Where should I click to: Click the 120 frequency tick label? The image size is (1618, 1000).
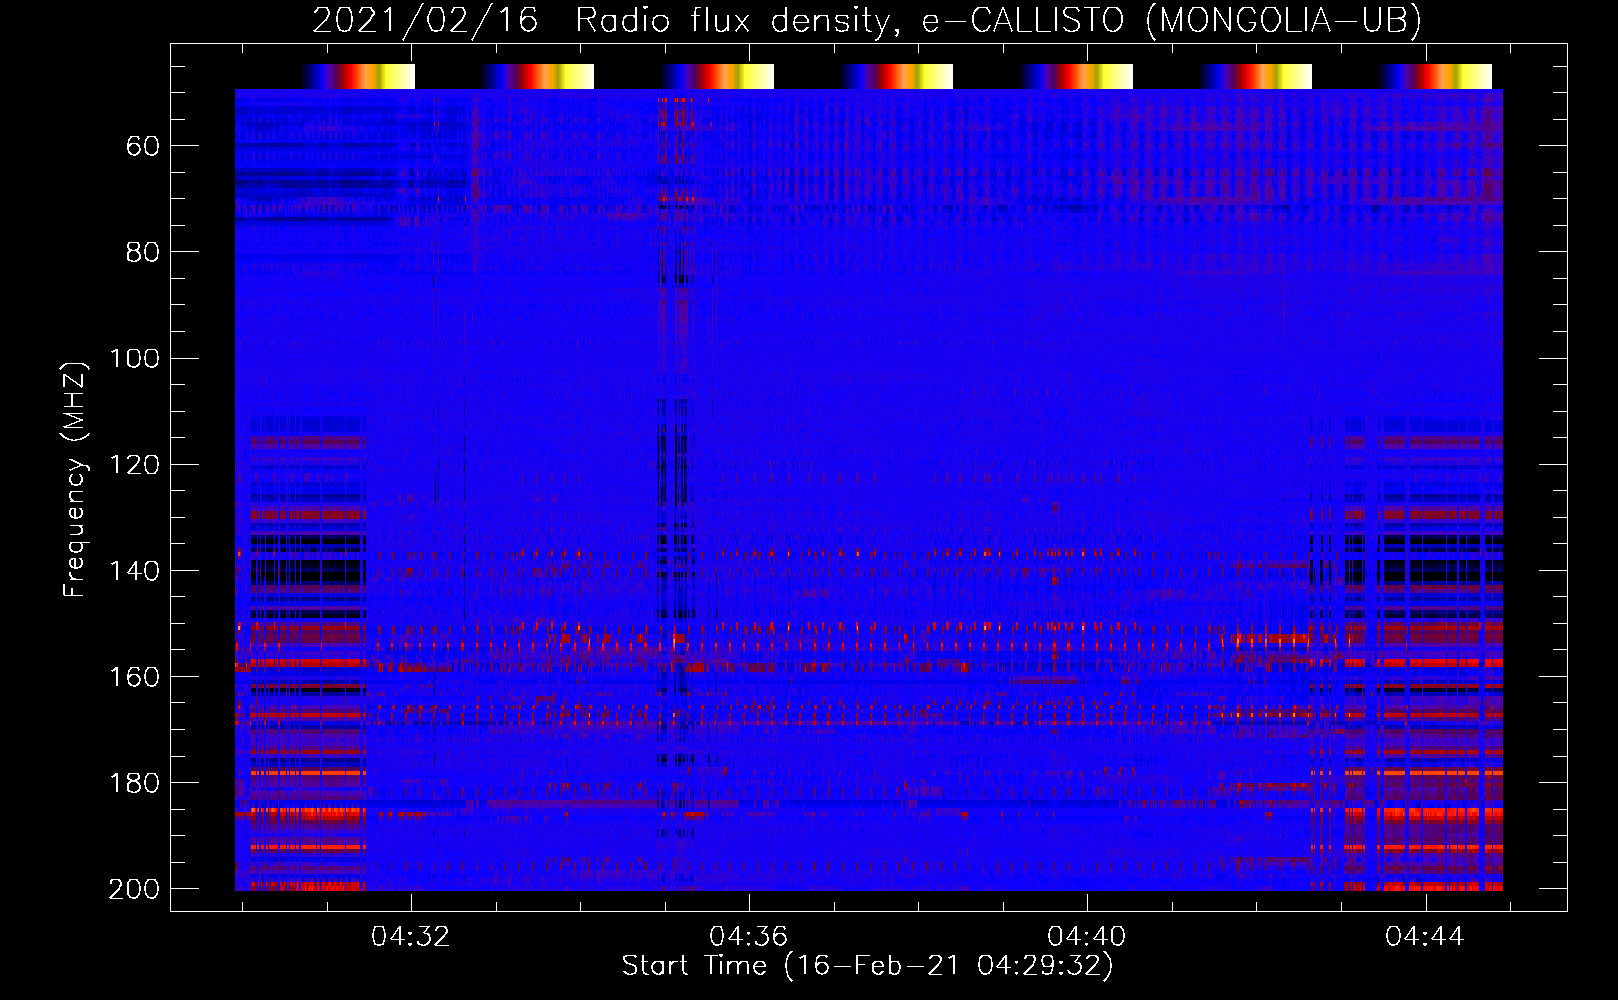(x=135, y=465)
